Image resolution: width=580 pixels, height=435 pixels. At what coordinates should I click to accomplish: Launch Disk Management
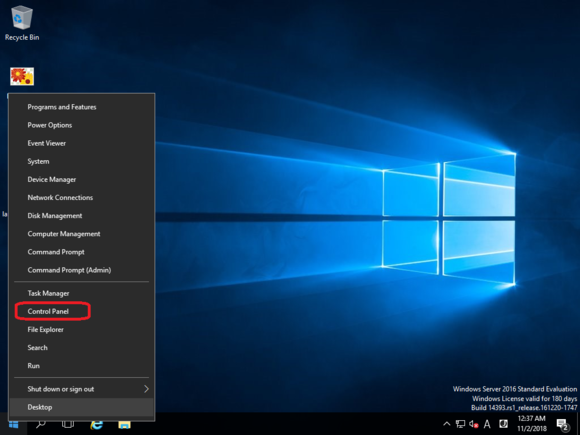[81, 216]
